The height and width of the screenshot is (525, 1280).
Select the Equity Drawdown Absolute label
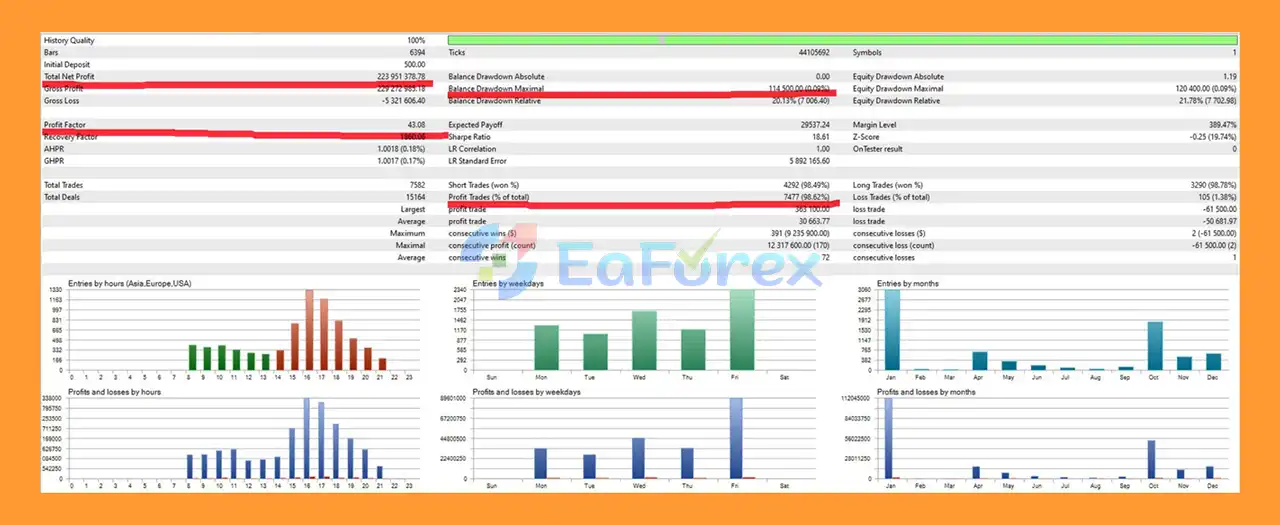898,76
